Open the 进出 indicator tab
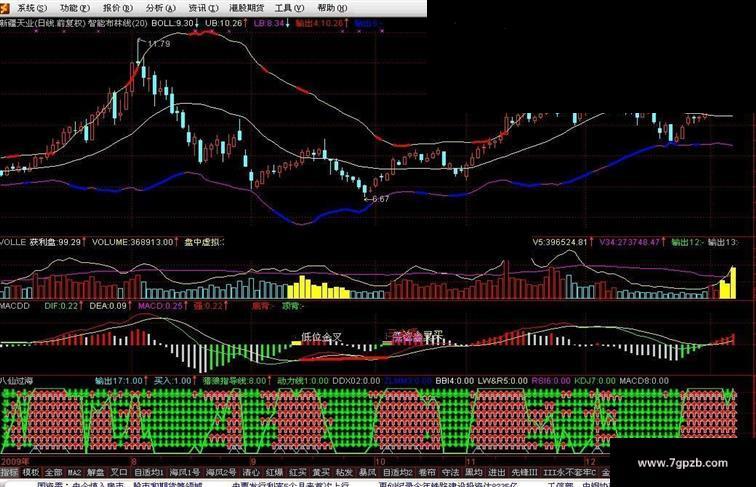This screenshot has width=756, height=487. 497,473
